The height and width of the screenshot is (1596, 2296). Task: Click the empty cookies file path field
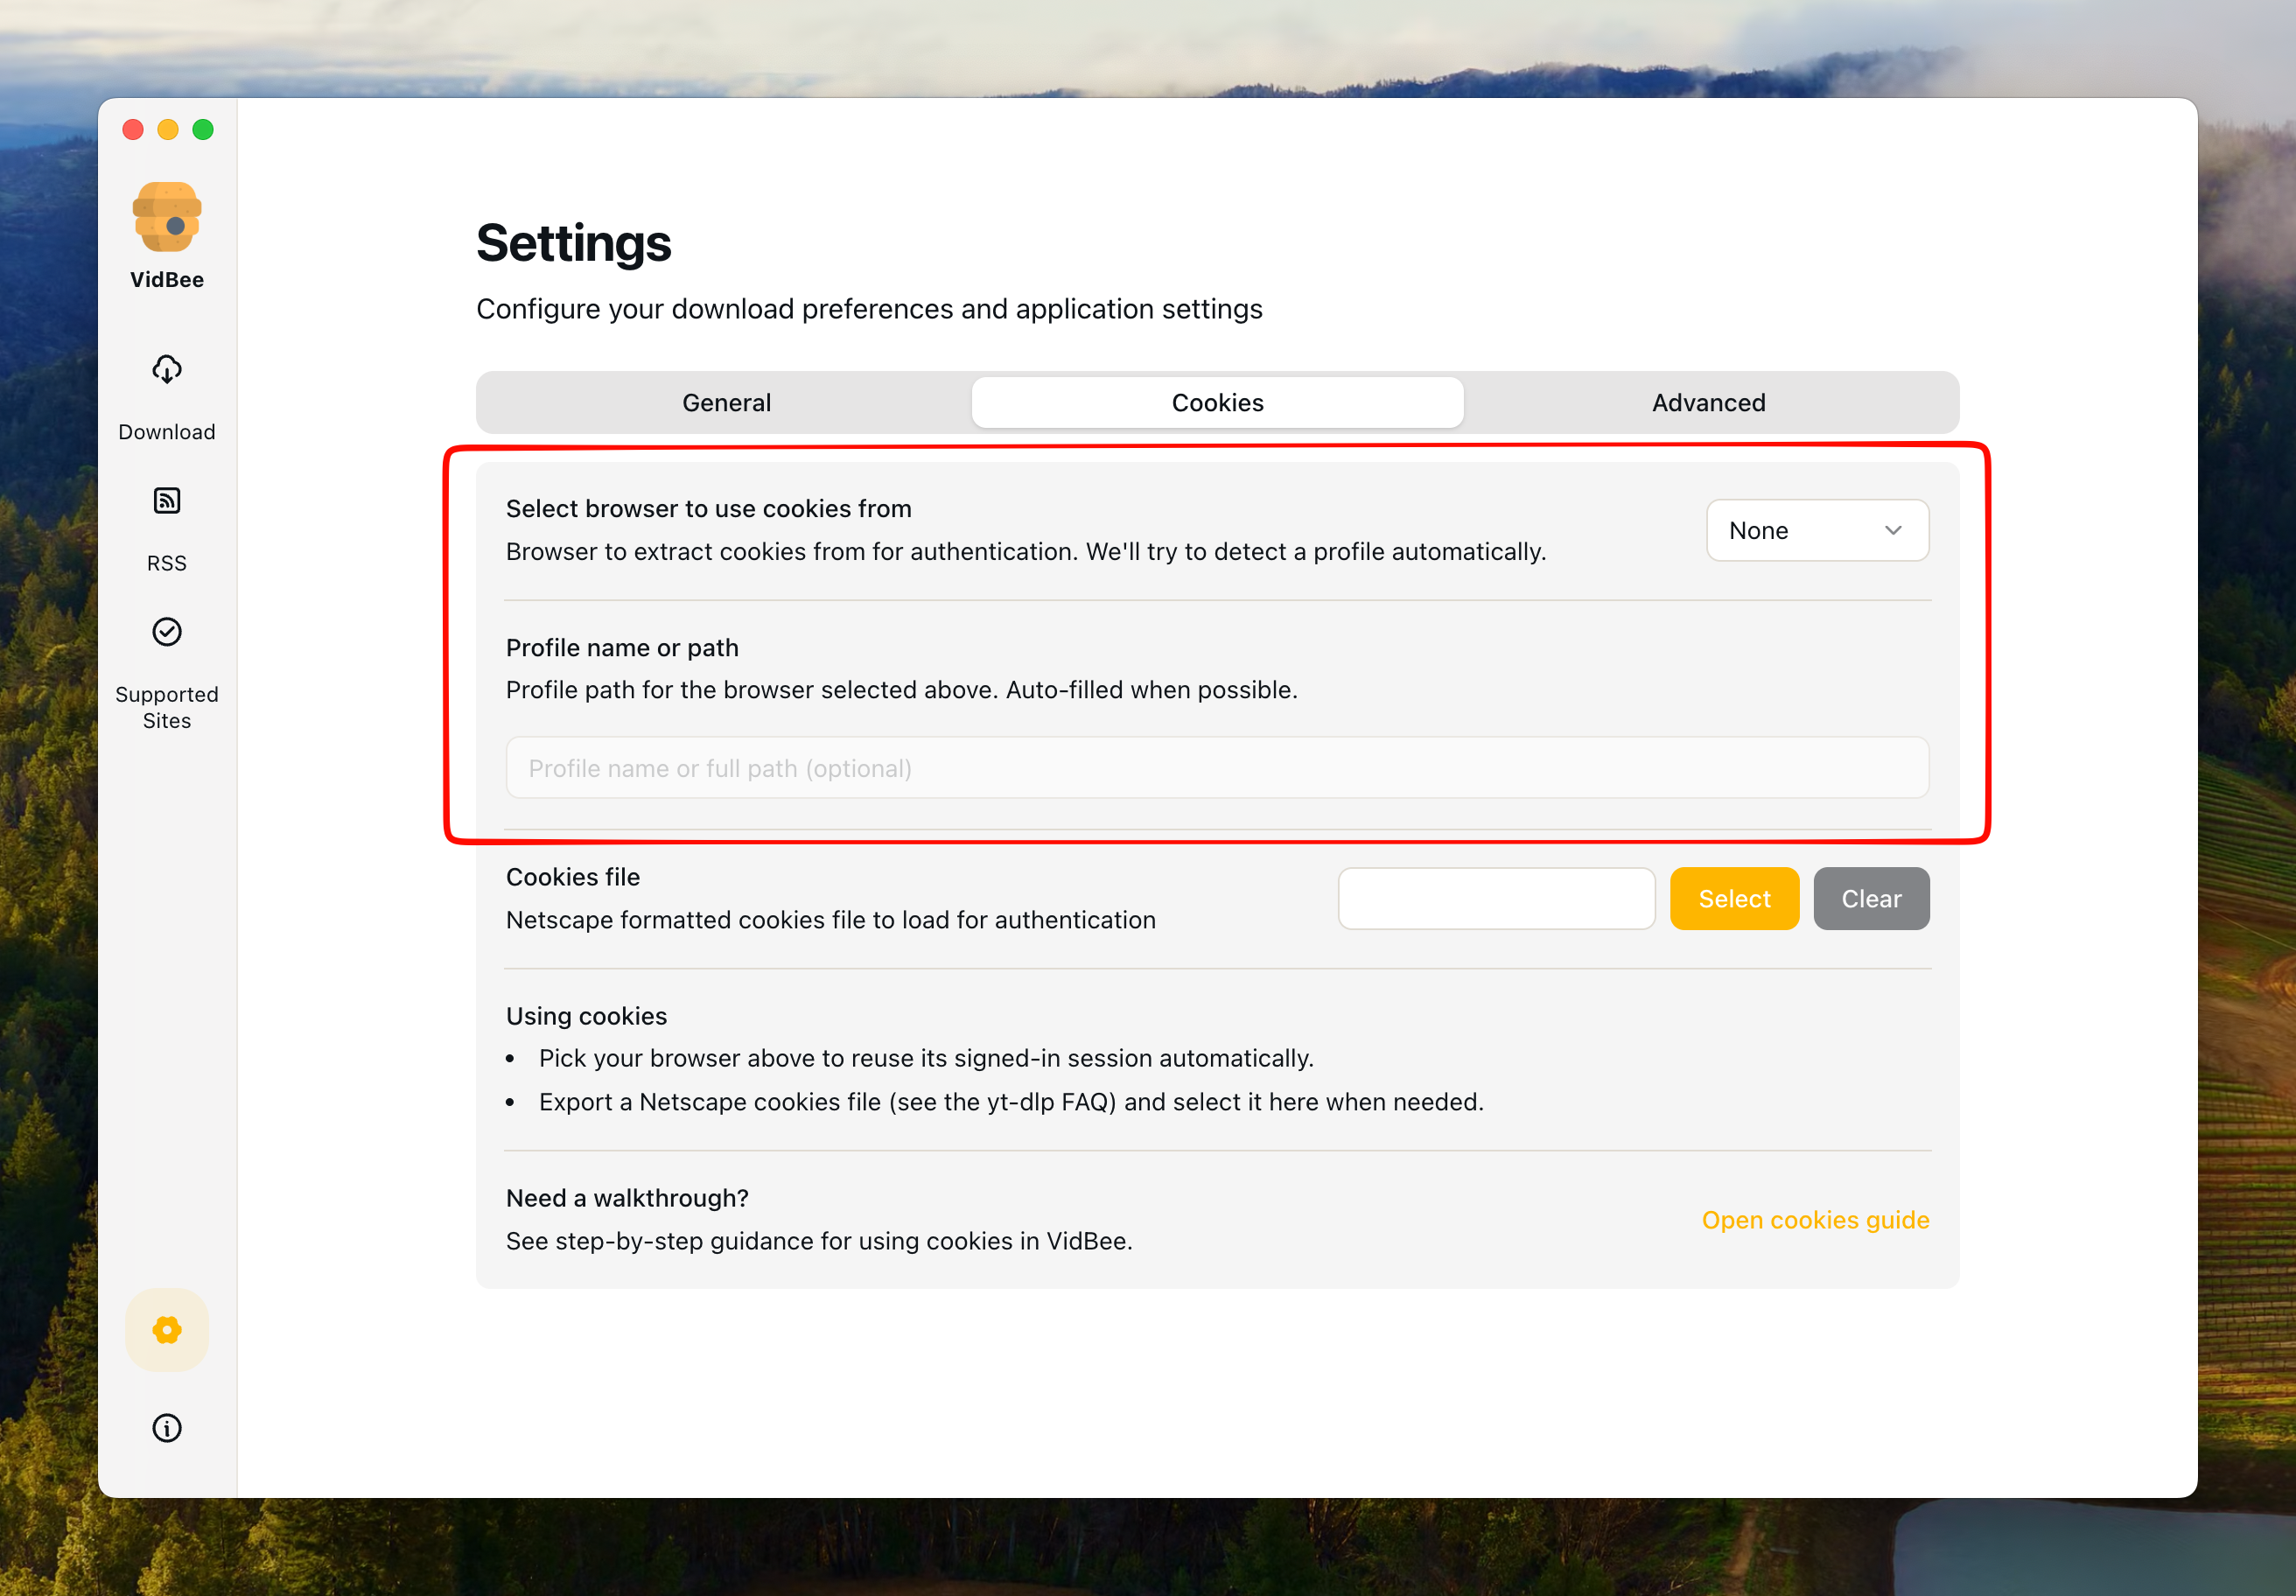click(1496, 898)
